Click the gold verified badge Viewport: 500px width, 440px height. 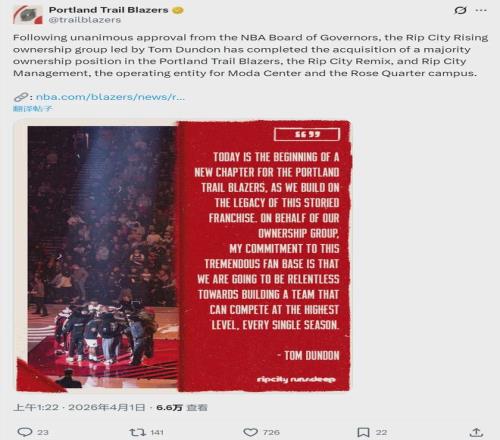coord(178,10)
